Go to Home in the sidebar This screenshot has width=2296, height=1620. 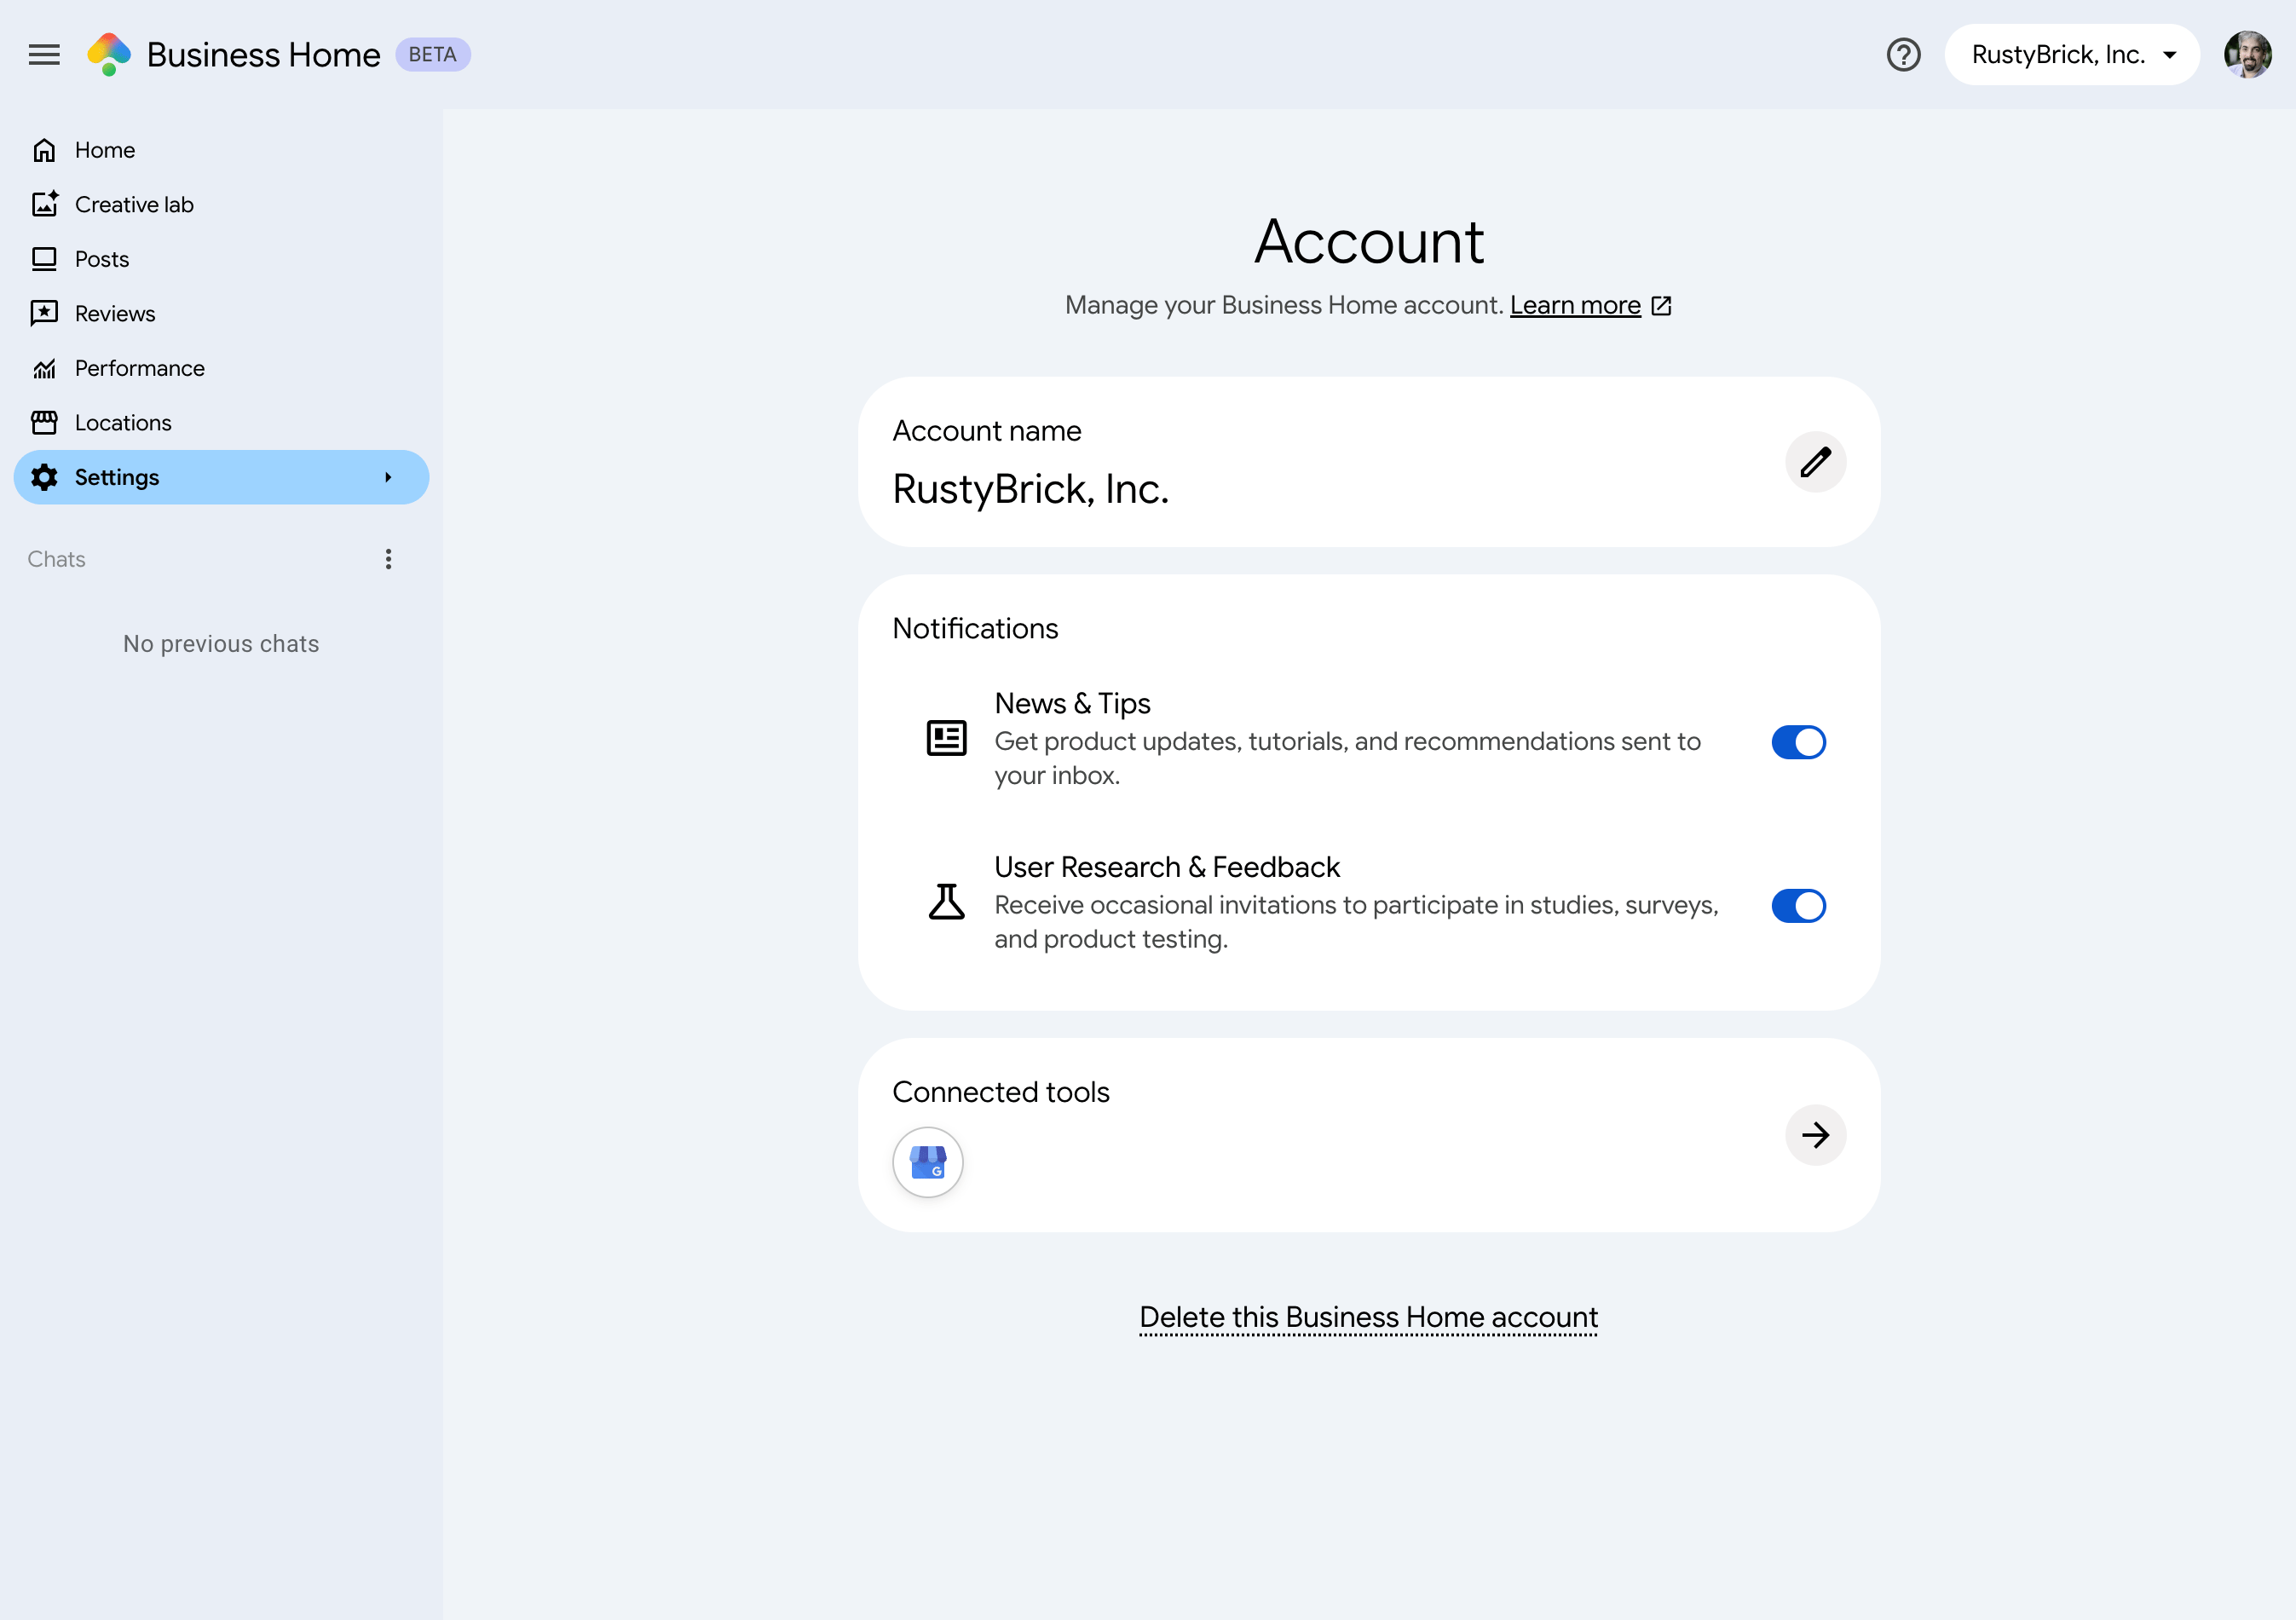click(x=221, y=150)
